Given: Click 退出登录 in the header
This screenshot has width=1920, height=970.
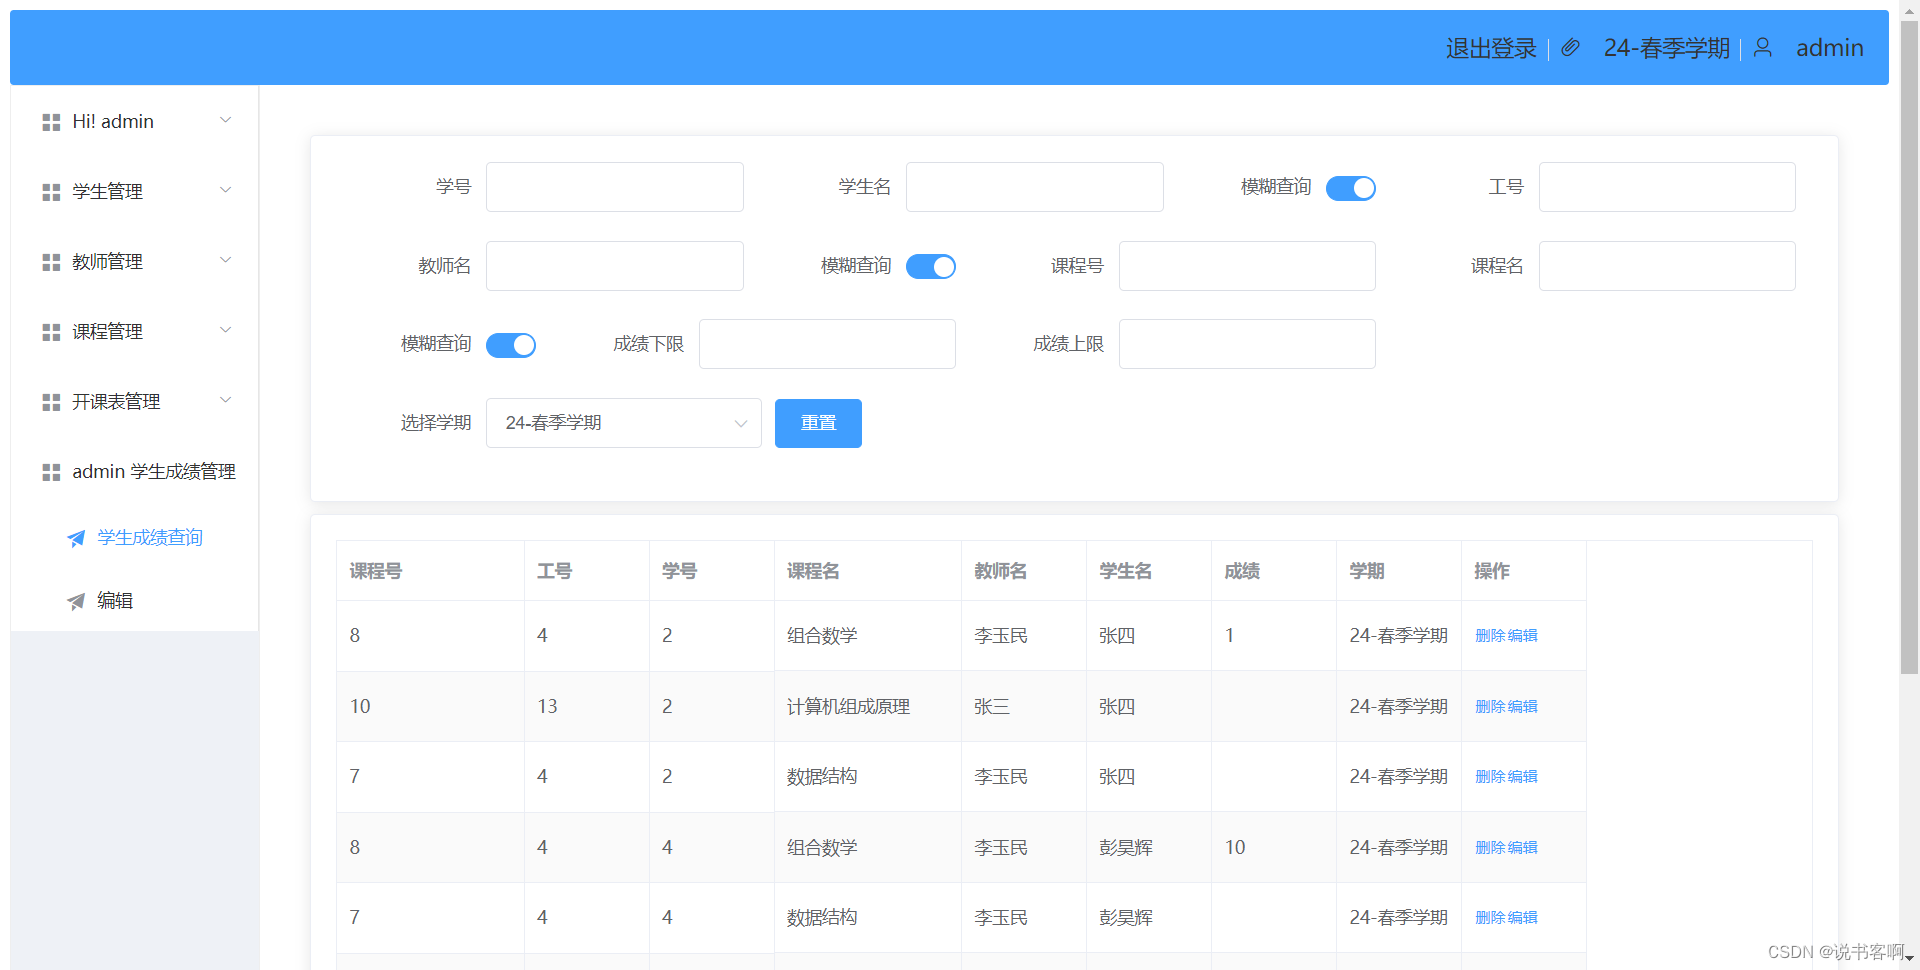Looking at the screenshot, I should click(x=1490, y=48).
